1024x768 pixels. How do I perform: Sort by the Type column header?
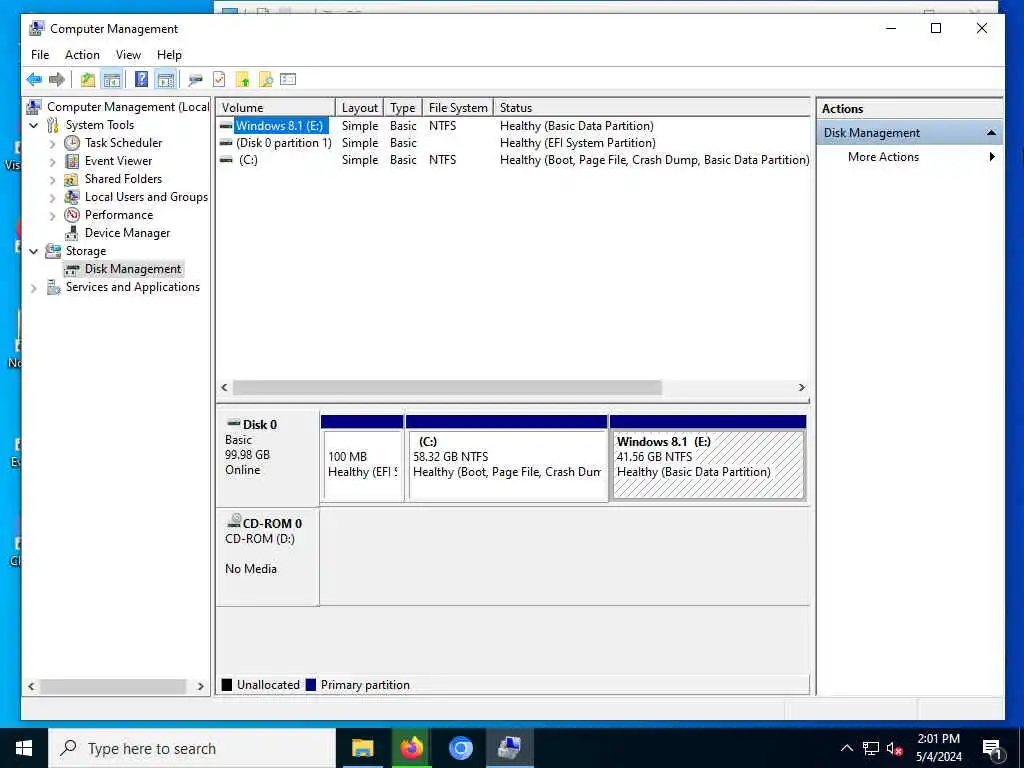pyautogui.click(x=403, y=108)
